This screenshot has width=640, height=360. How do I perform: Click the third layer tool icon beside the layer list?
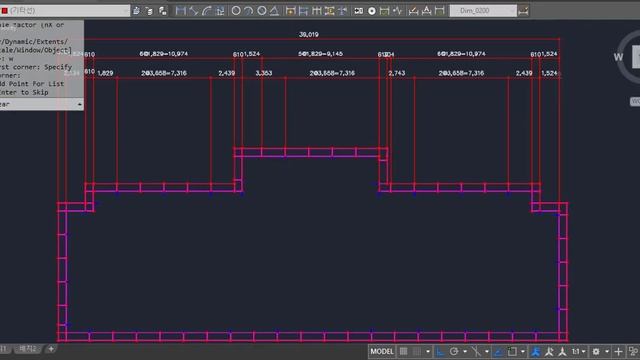coord(162,11)
